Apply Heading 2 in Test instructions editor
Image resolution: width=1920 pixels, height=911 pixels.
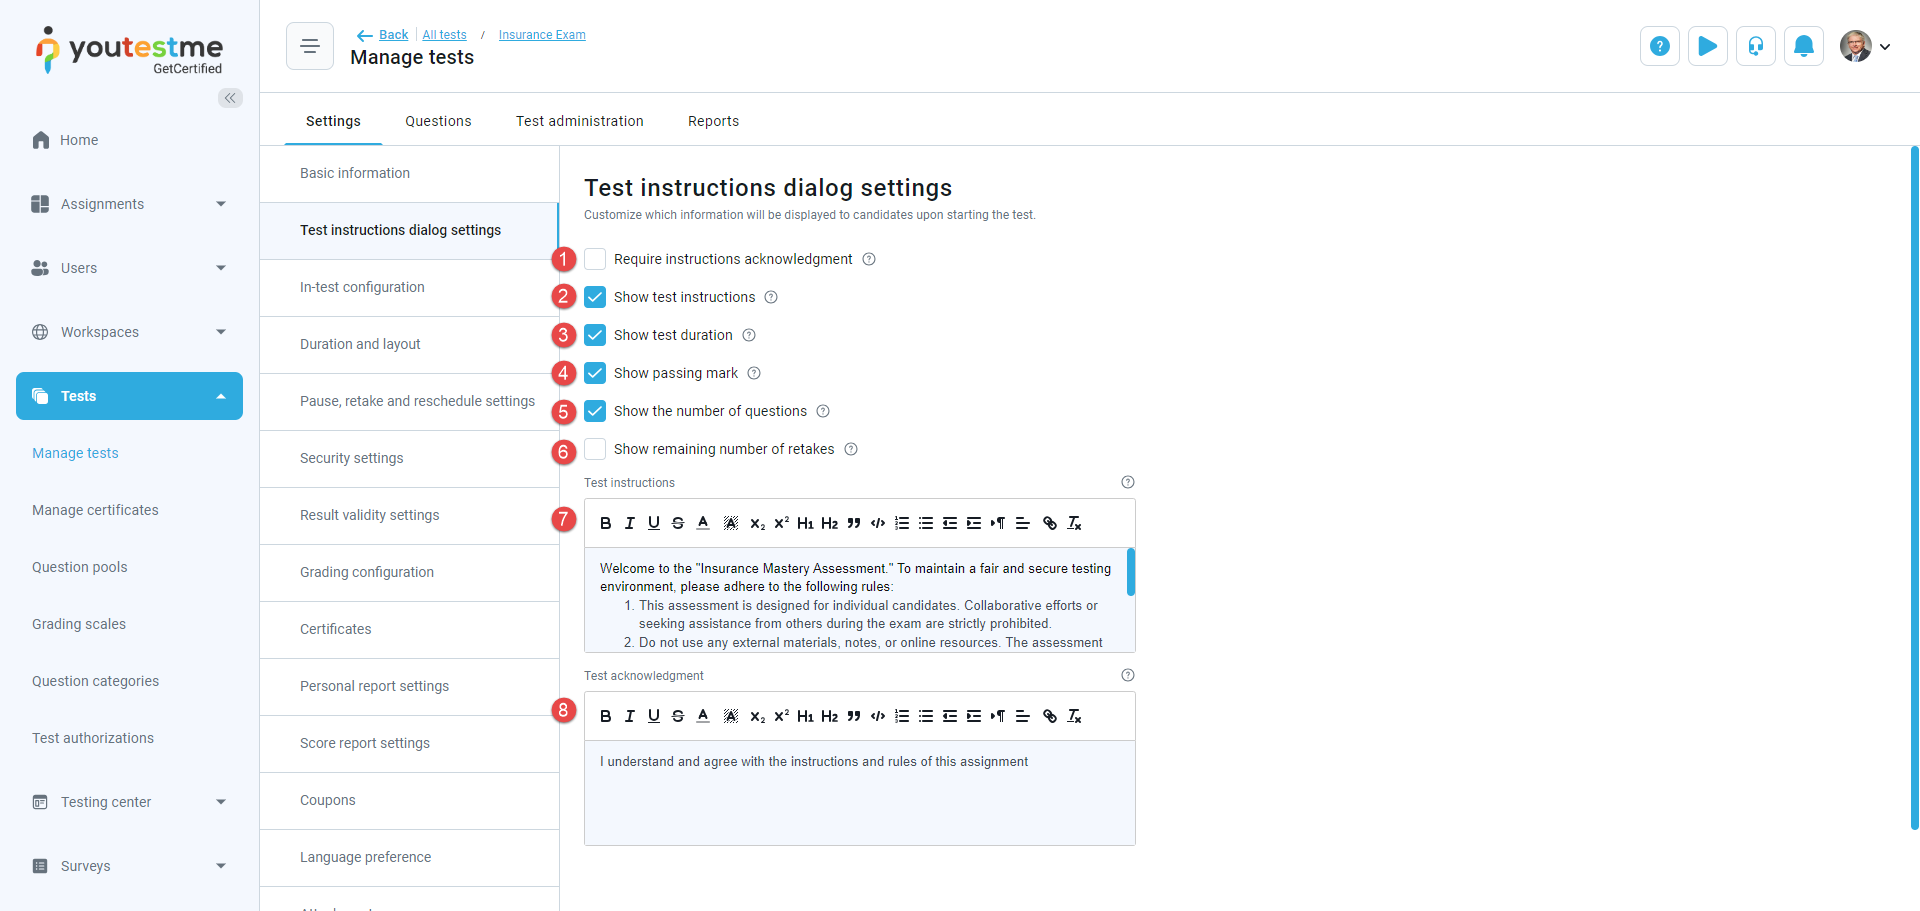(830, 523)
